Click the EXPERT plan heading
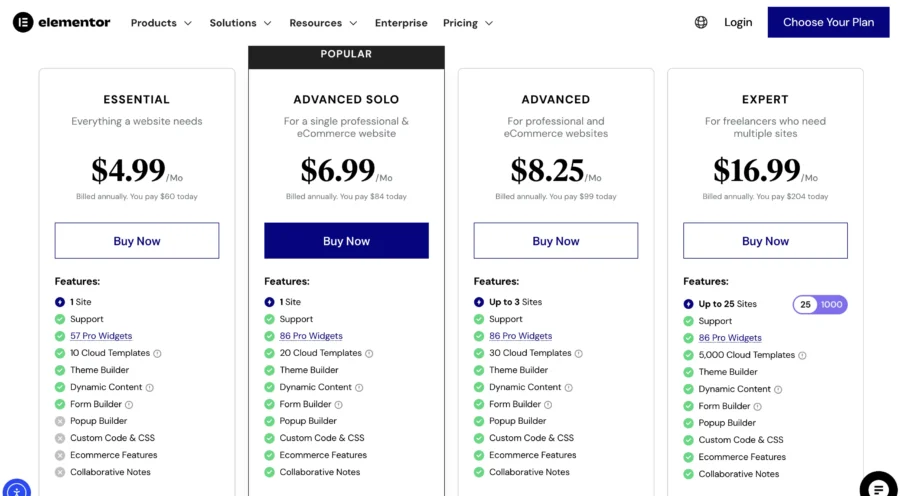The height and width of the screenshot is (496, 900). pos(765,100)
